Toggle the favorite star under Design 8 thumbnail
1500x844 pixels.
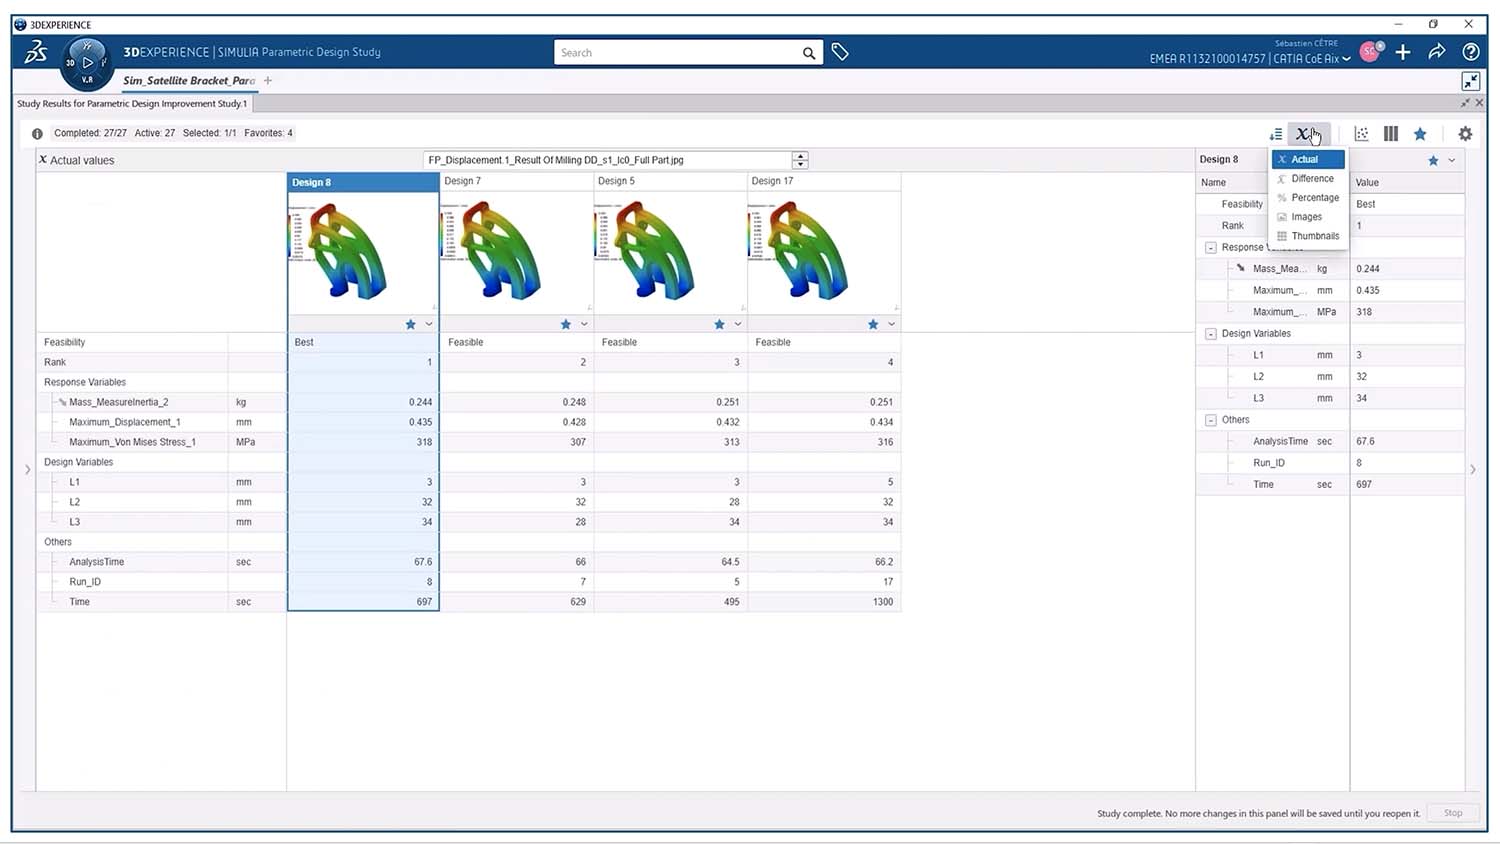pyautogui.click(x=410, y=323)
